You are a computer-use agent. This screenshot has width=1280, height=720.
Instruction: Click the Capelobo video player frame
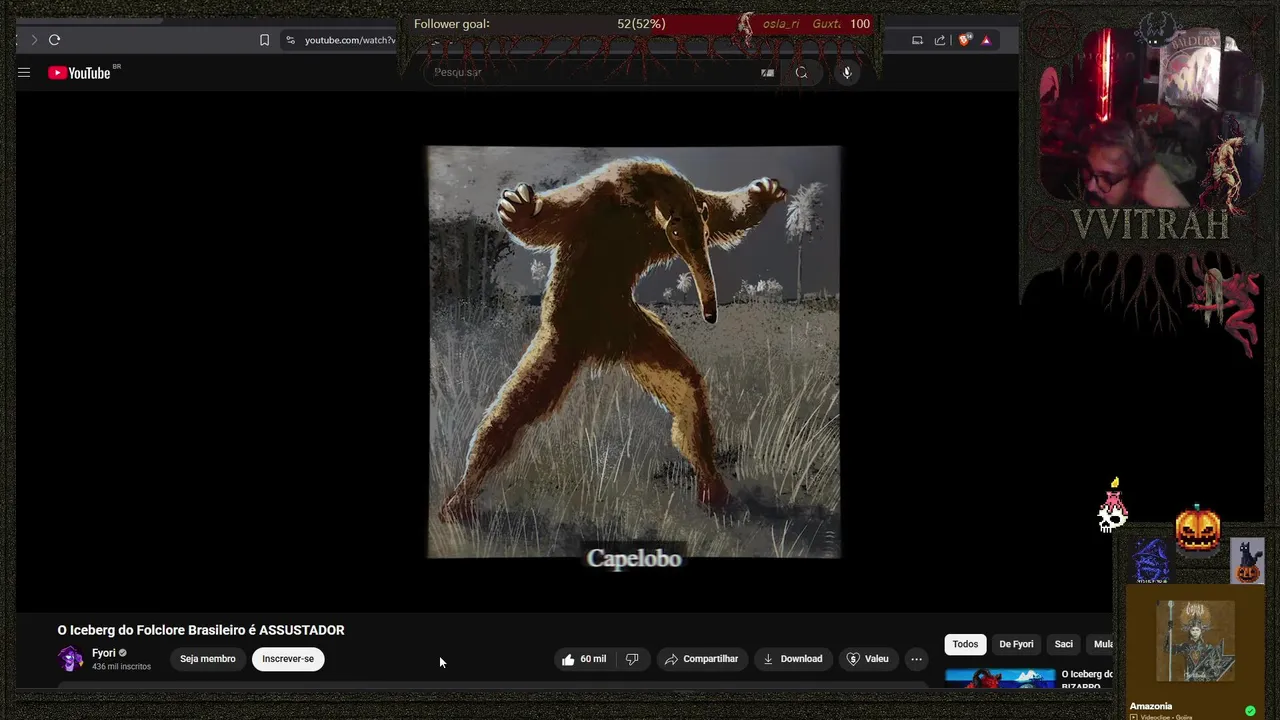634,352
